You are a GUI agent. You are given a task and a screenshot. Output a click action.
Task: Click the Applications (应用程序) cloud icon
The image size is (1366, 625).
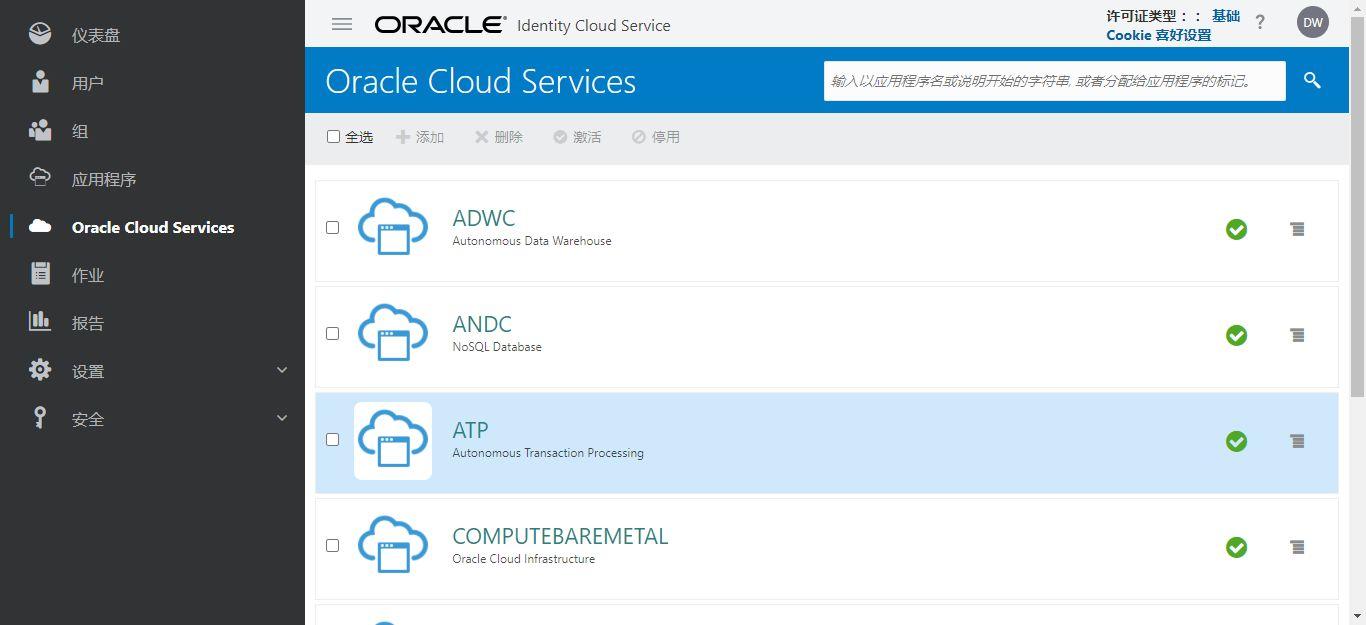[40, 178]
